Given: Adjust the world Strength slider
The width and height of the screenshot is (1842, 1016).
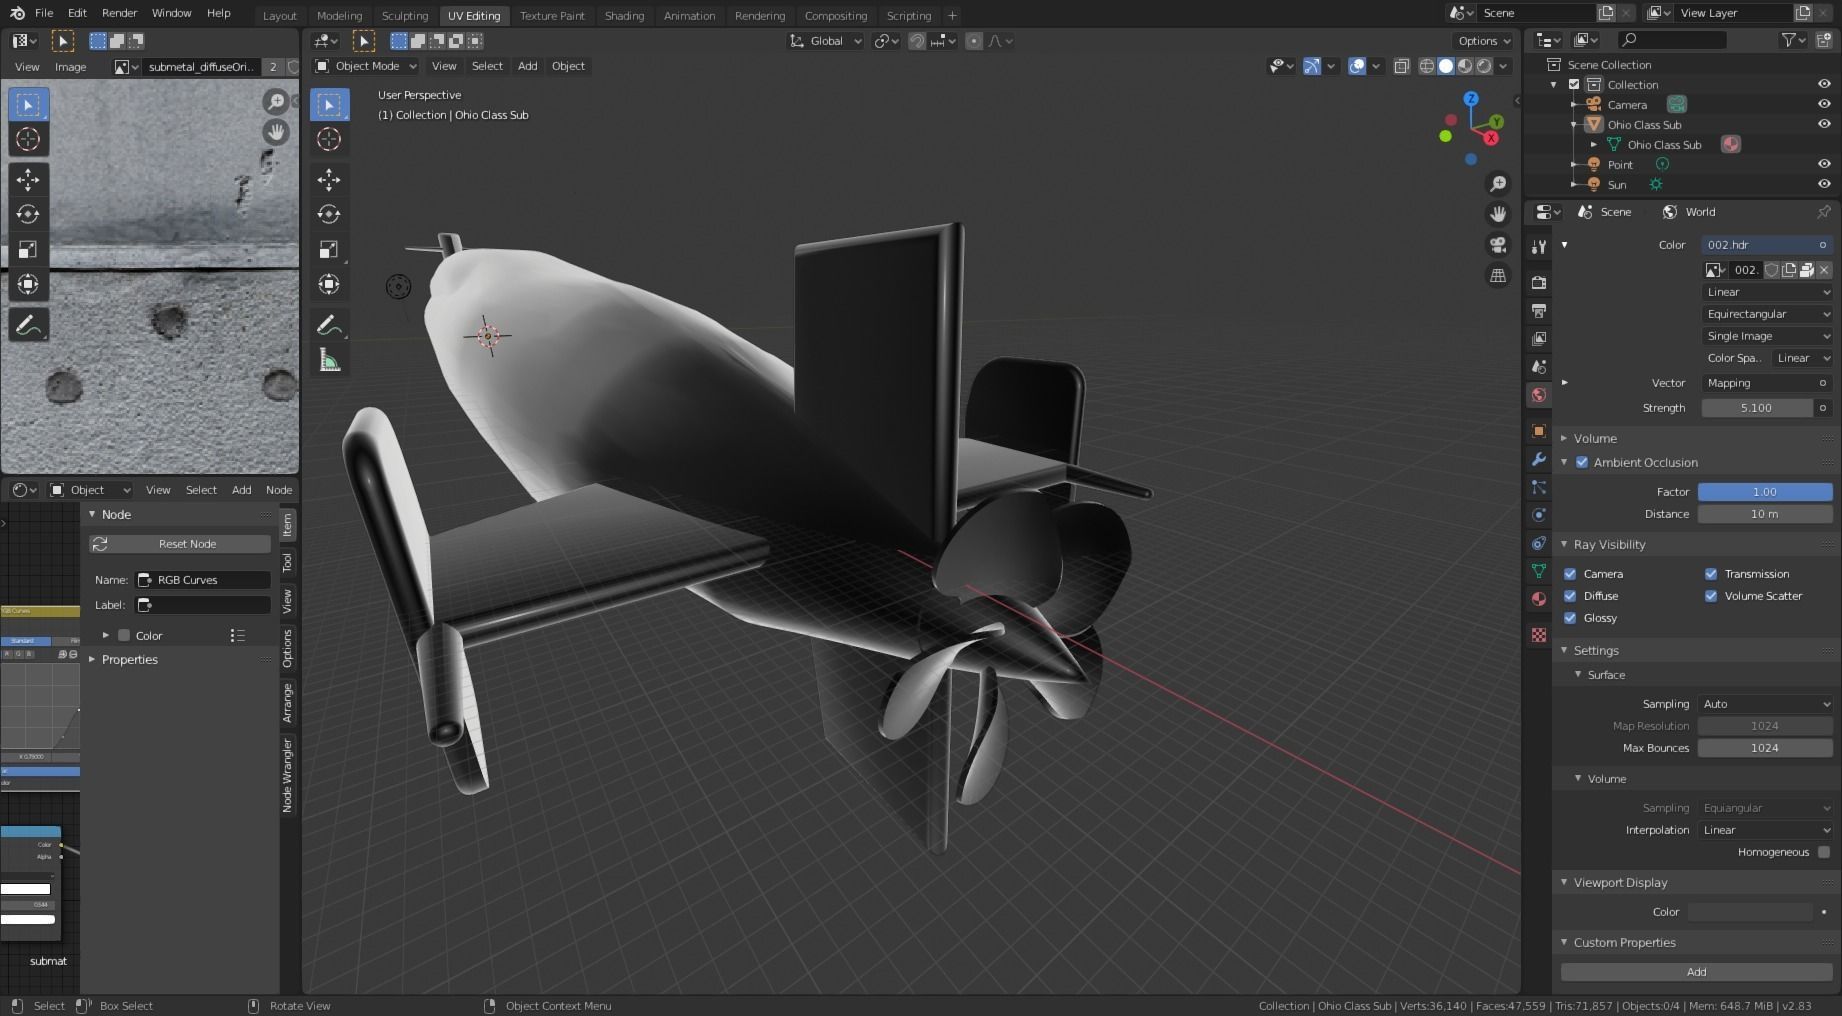Looking at the screenshot, I should pyautogui.click(x=1757, y=408).
